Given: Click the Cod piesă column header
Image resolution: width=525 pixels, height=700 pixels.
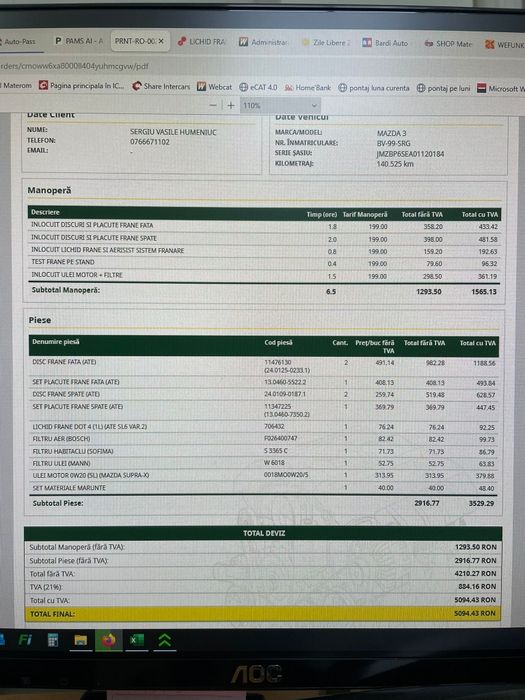Looking at the screenshot, I should [278, 342].
